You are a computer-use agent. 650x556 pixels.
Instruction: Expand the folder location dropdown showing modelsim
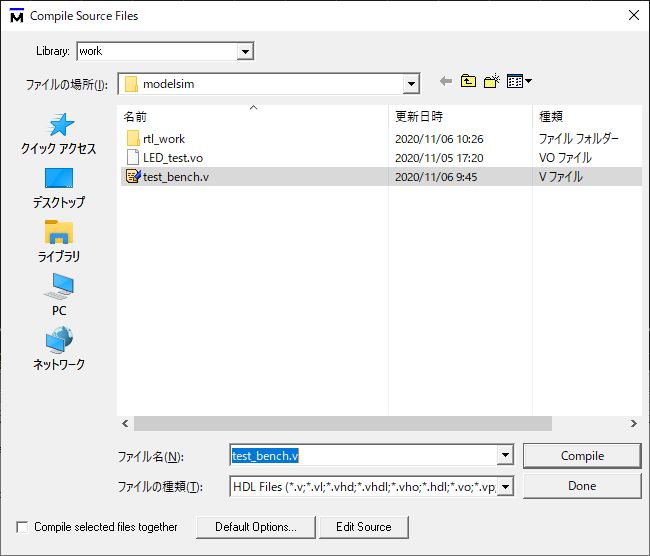click(410, 84)
